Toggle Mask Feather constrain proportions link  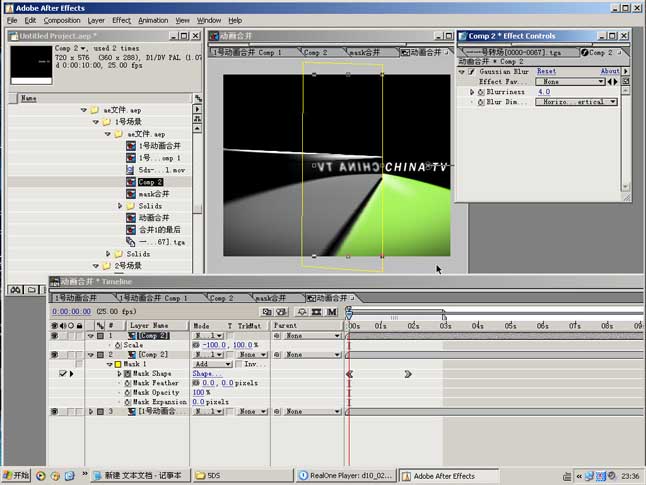[196, 383]
